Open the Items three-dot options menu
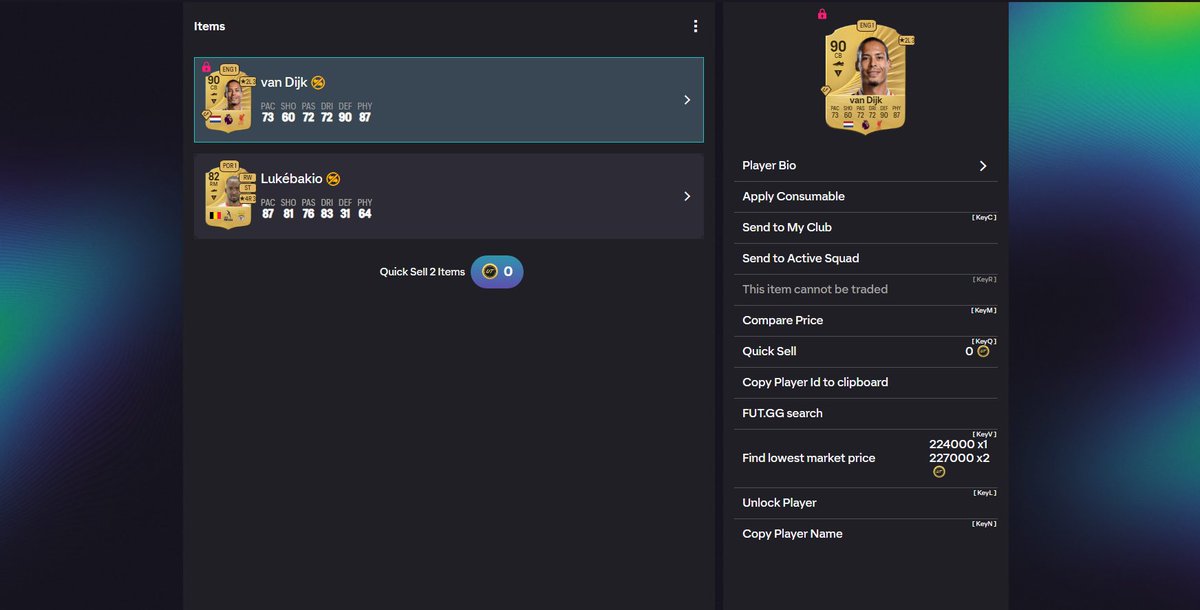Screen dimensions: 1200x610 pos(695,26)
